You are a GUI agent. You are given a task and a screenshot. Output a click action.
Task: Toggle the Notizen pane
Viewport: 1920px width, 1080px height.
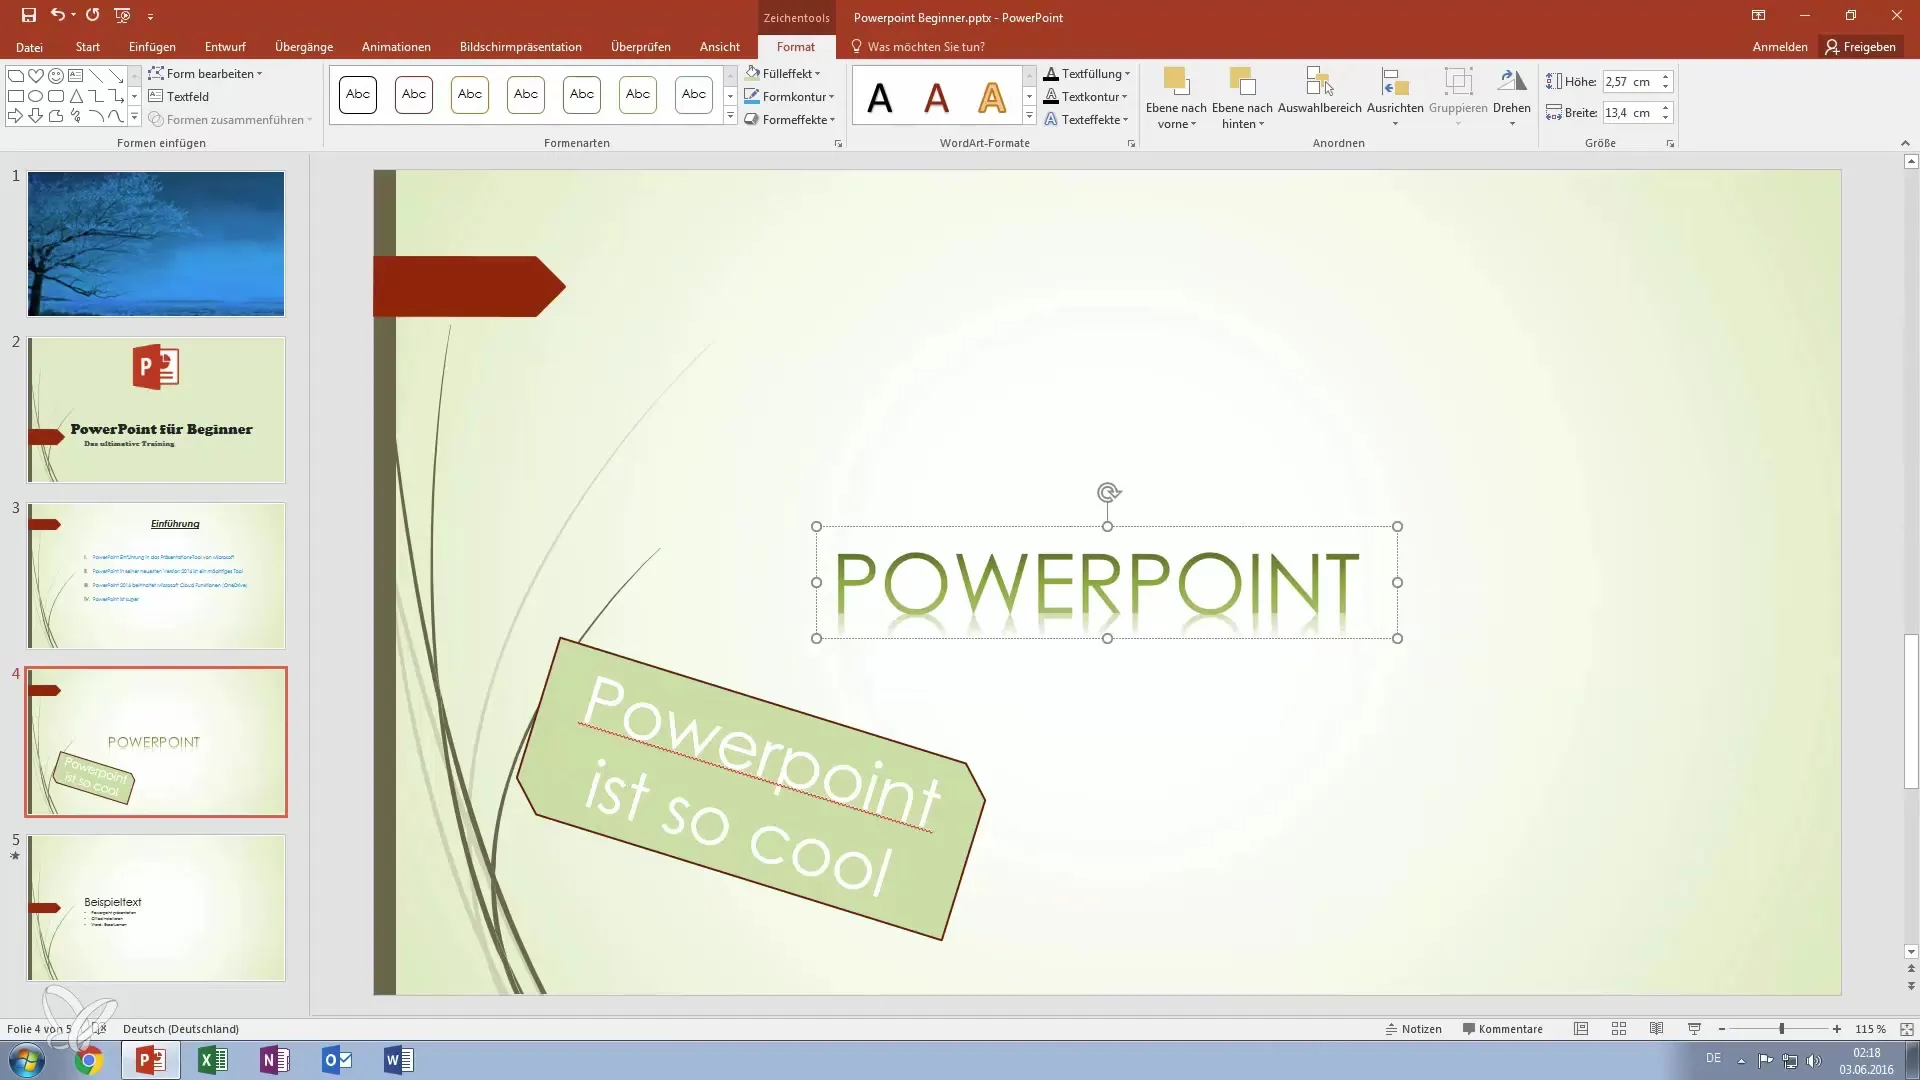1413,1029
